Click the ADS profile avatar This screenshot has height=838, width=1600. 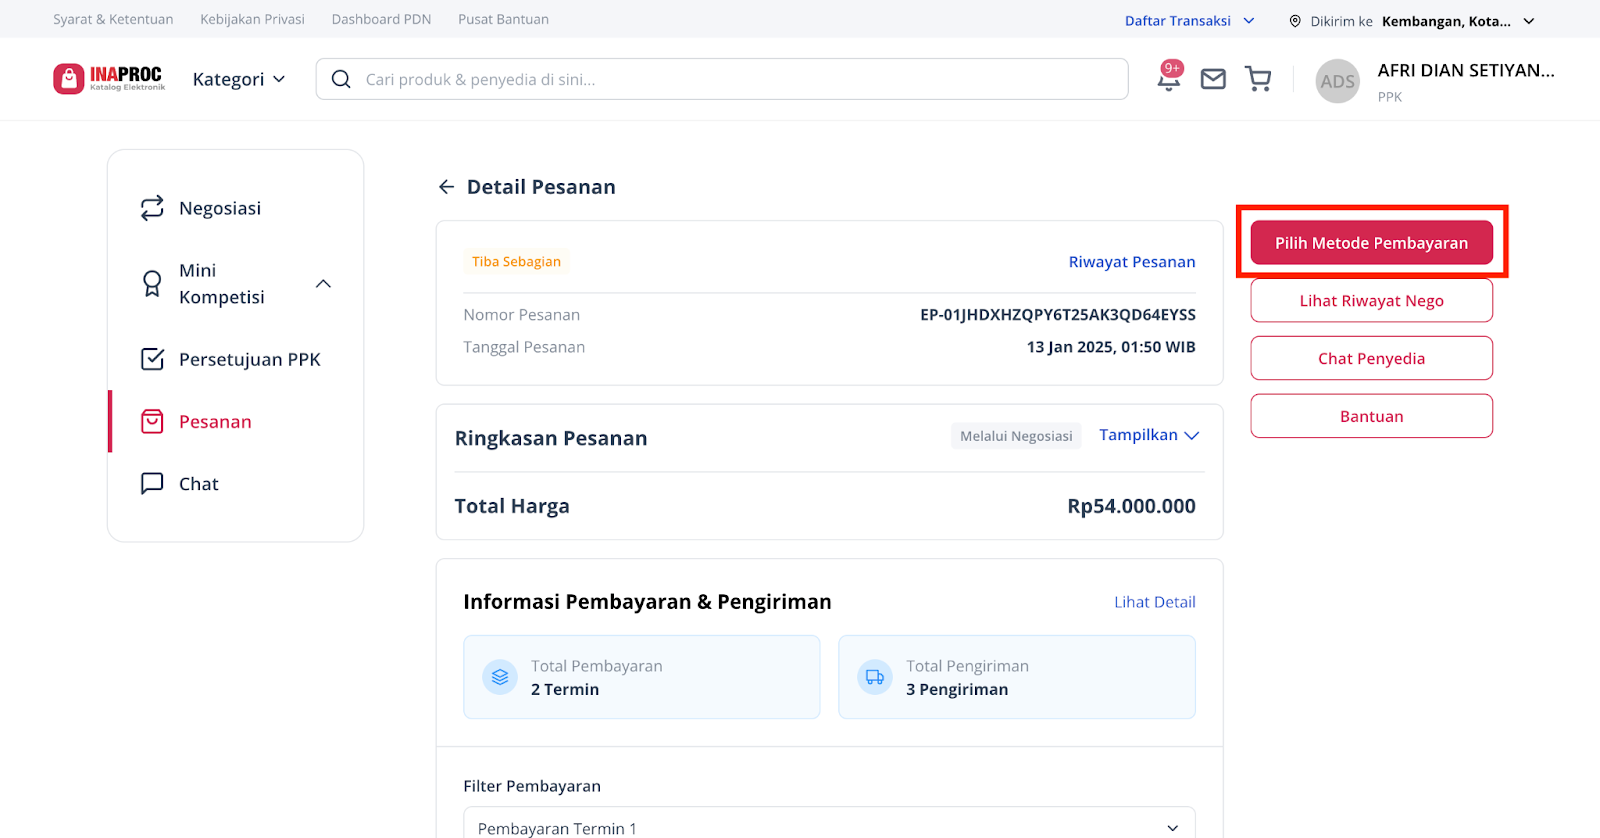1337,81
